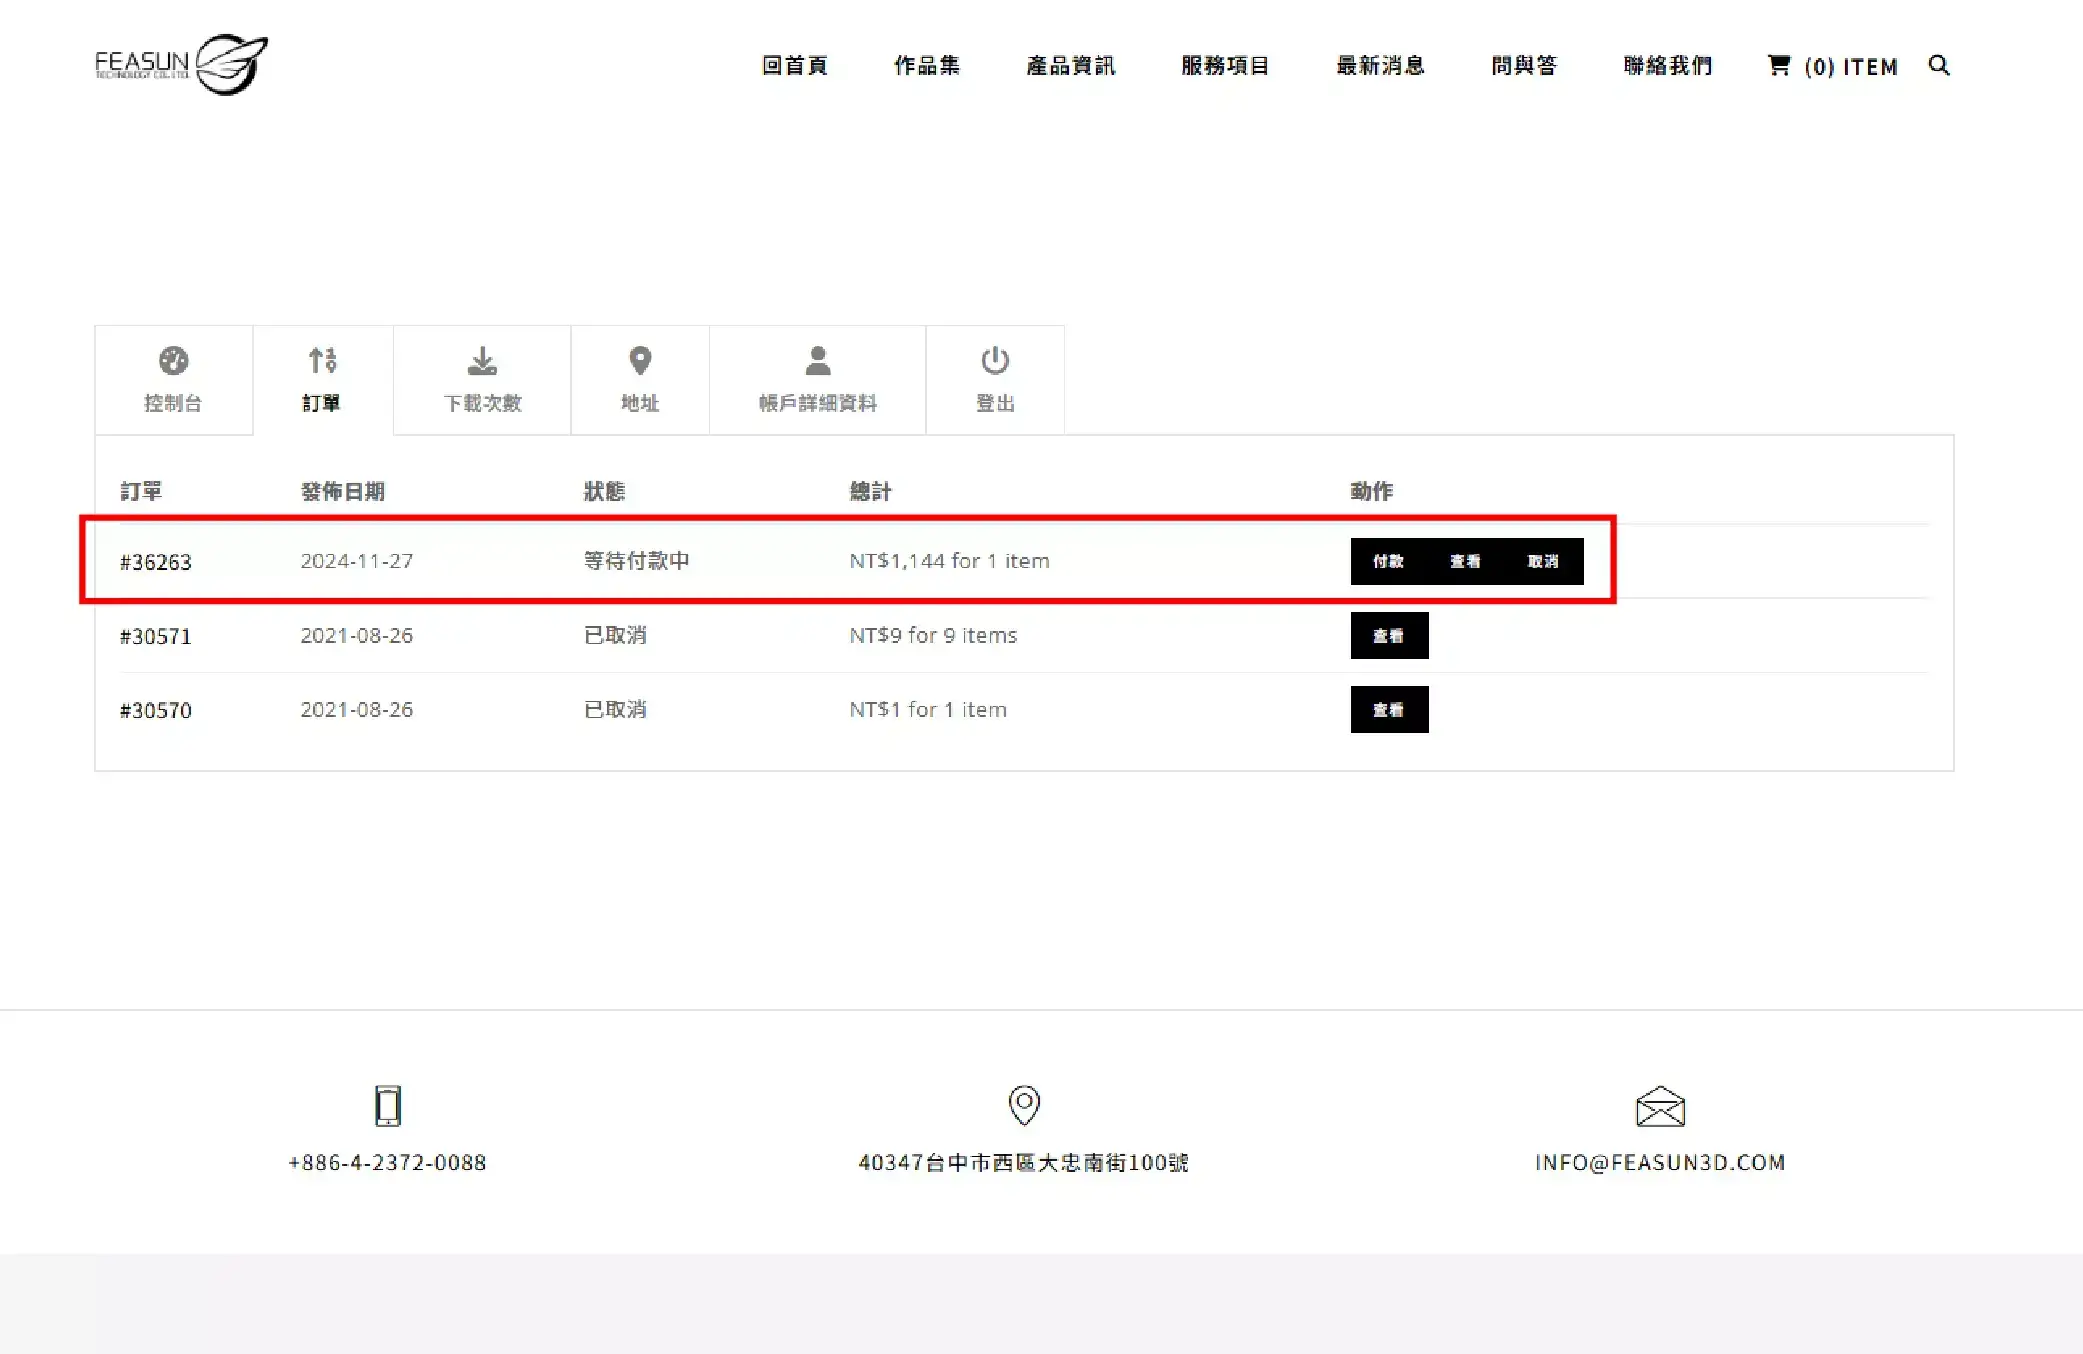View order #30571 with 查看 button
The height and width of the screenshot is (1354, 2083).
1389,635
